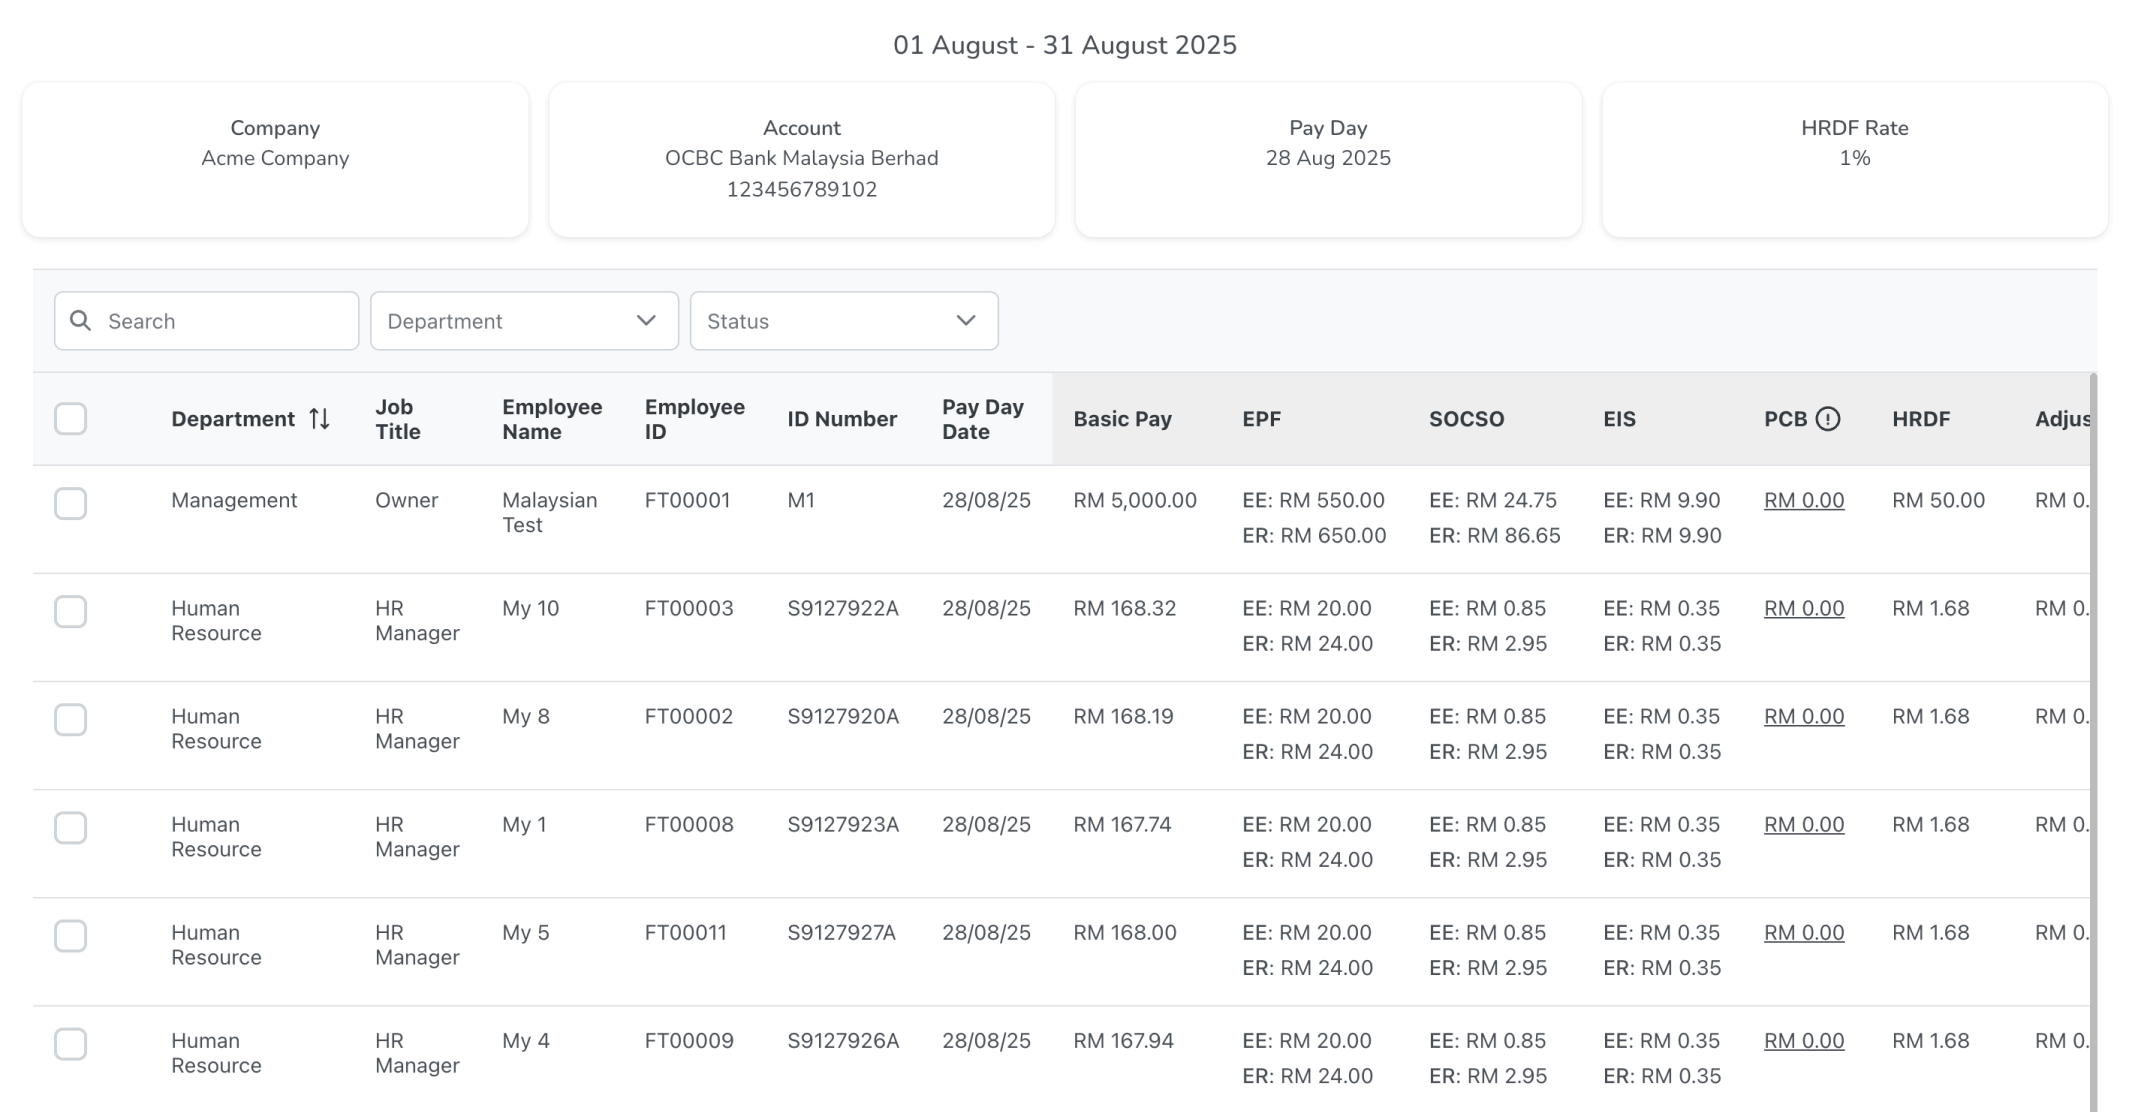Image resolution: width=2132 pixels, height=1112 pixels.
Task: Click the EPF column header
Action: [x=1261, y=419]
